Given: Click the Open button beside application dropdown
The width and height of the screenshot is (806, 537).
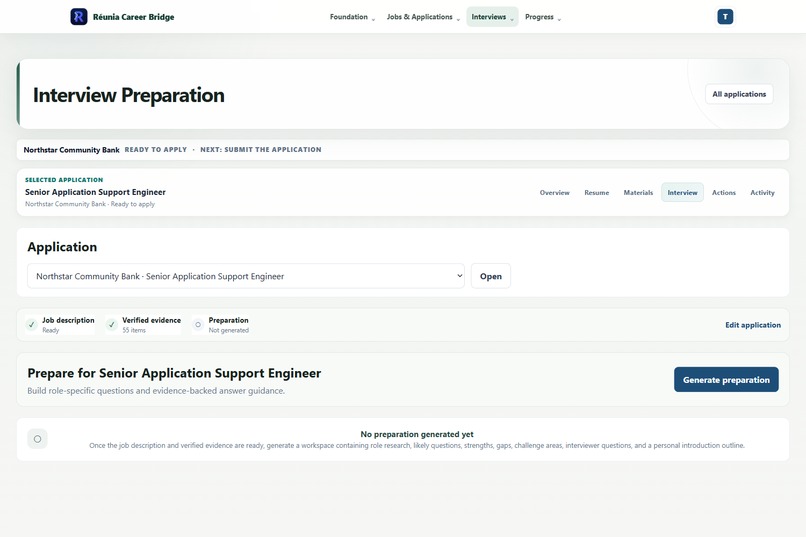Looking at the screenshot, I should [x=490, y=276].
